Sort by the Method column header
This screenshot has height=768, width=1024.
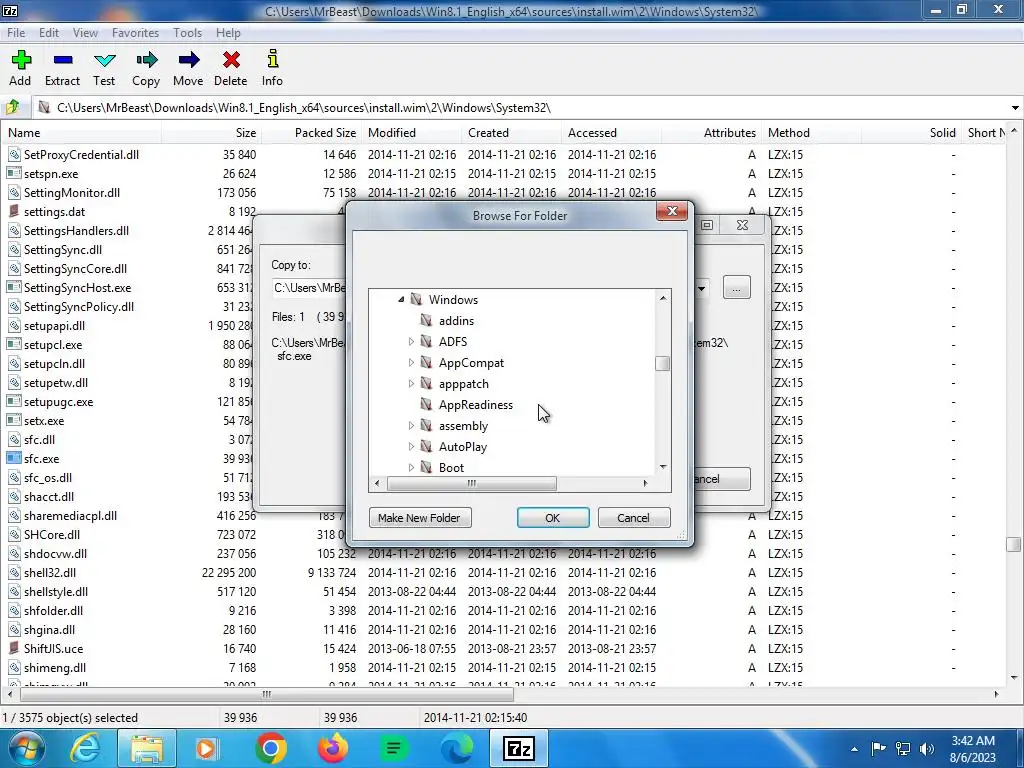(812, 133)
